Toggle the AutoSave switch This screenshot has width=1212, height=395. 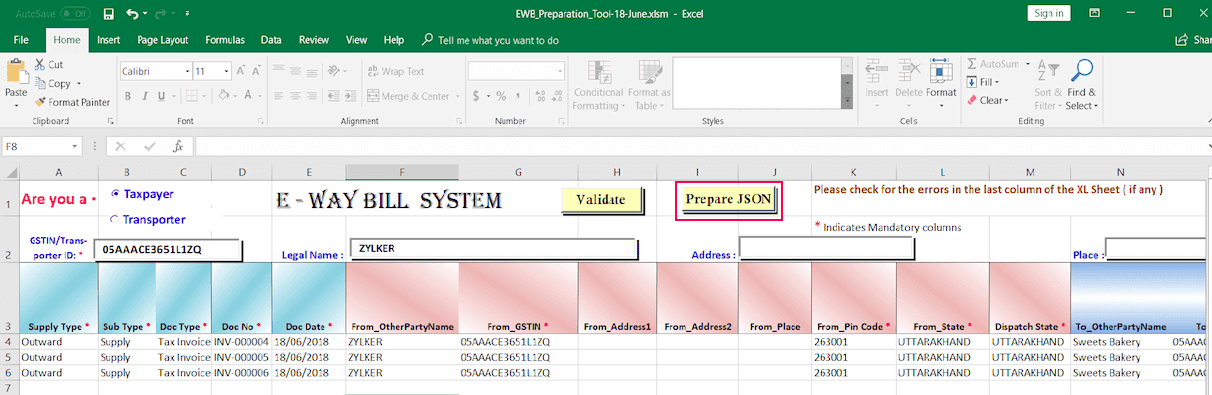74,13
